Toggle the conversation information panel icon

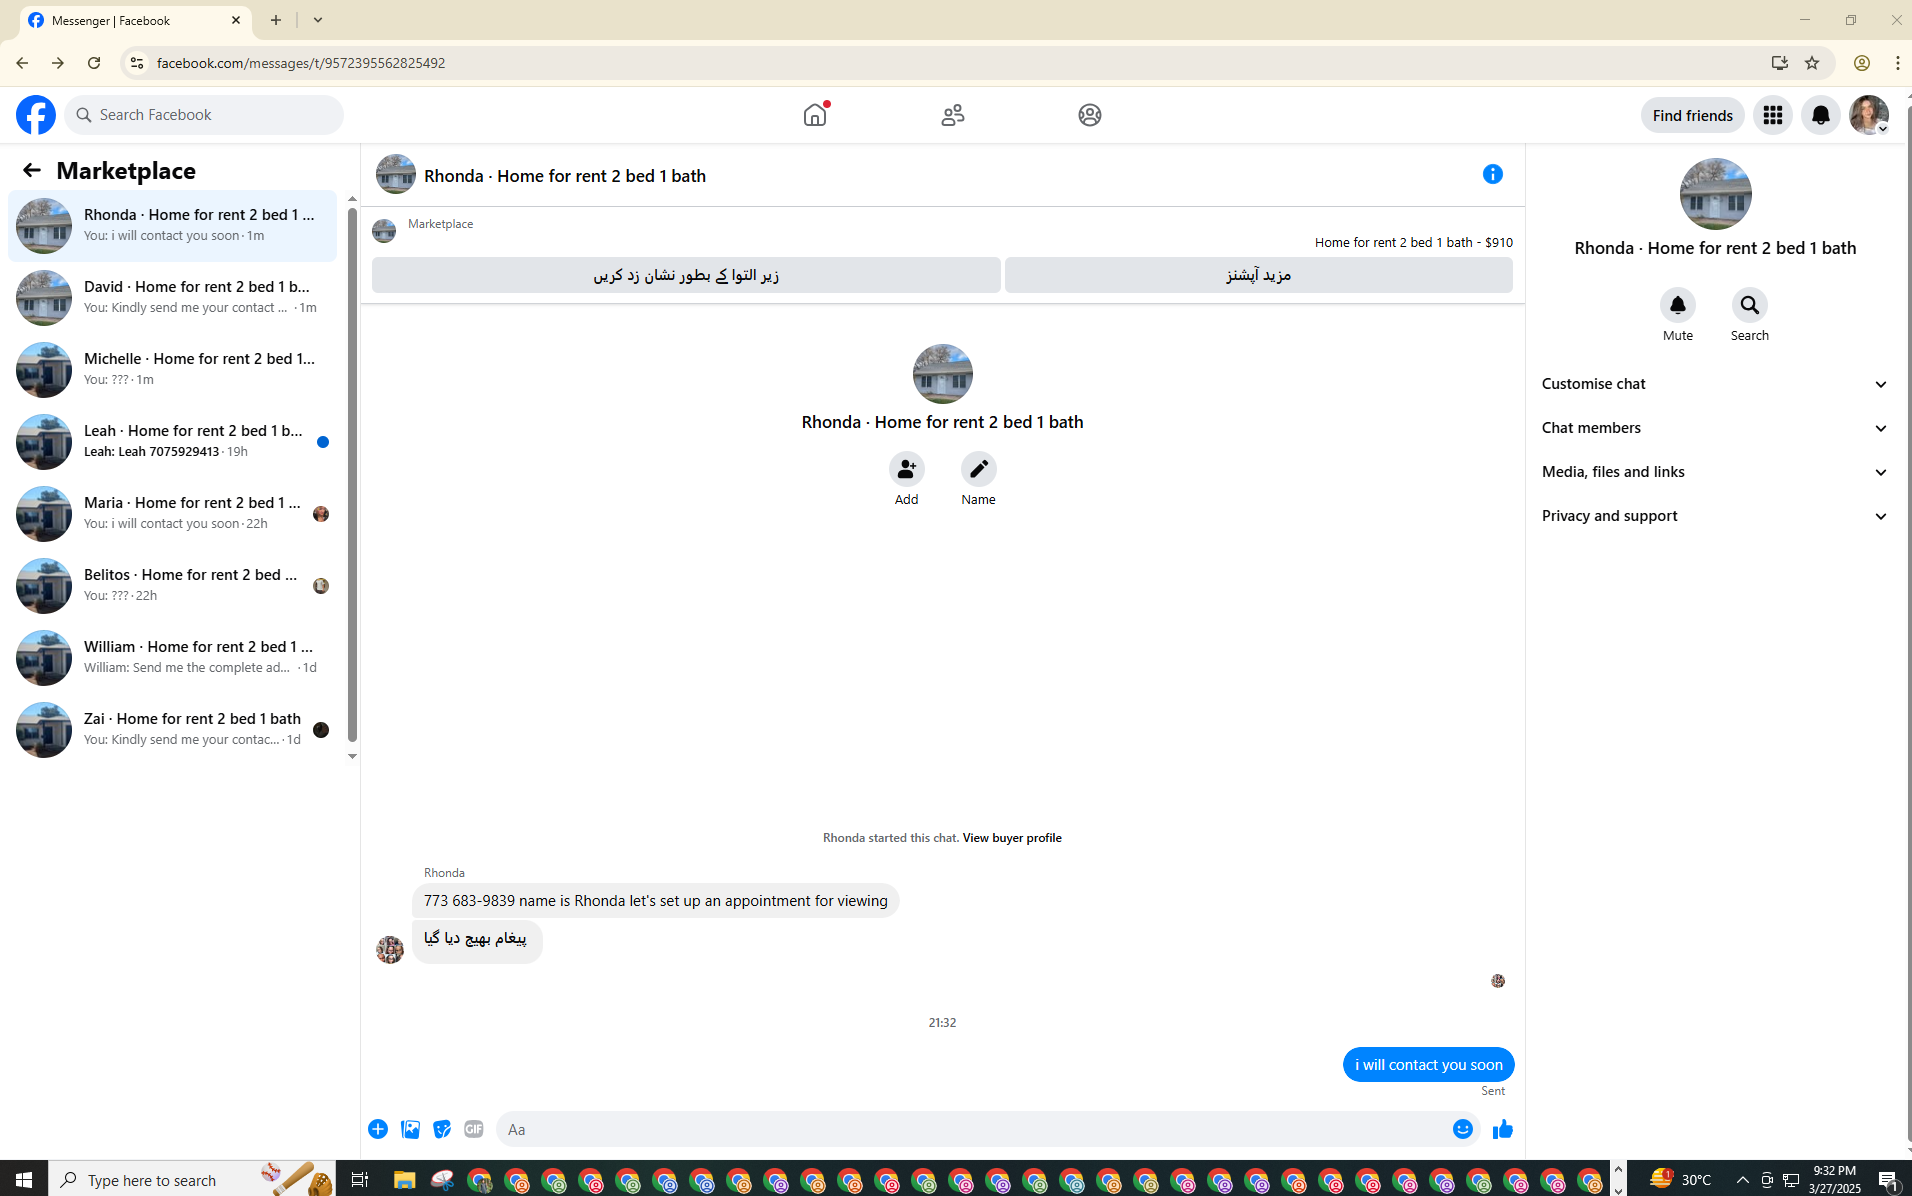tap(1493, 174)
